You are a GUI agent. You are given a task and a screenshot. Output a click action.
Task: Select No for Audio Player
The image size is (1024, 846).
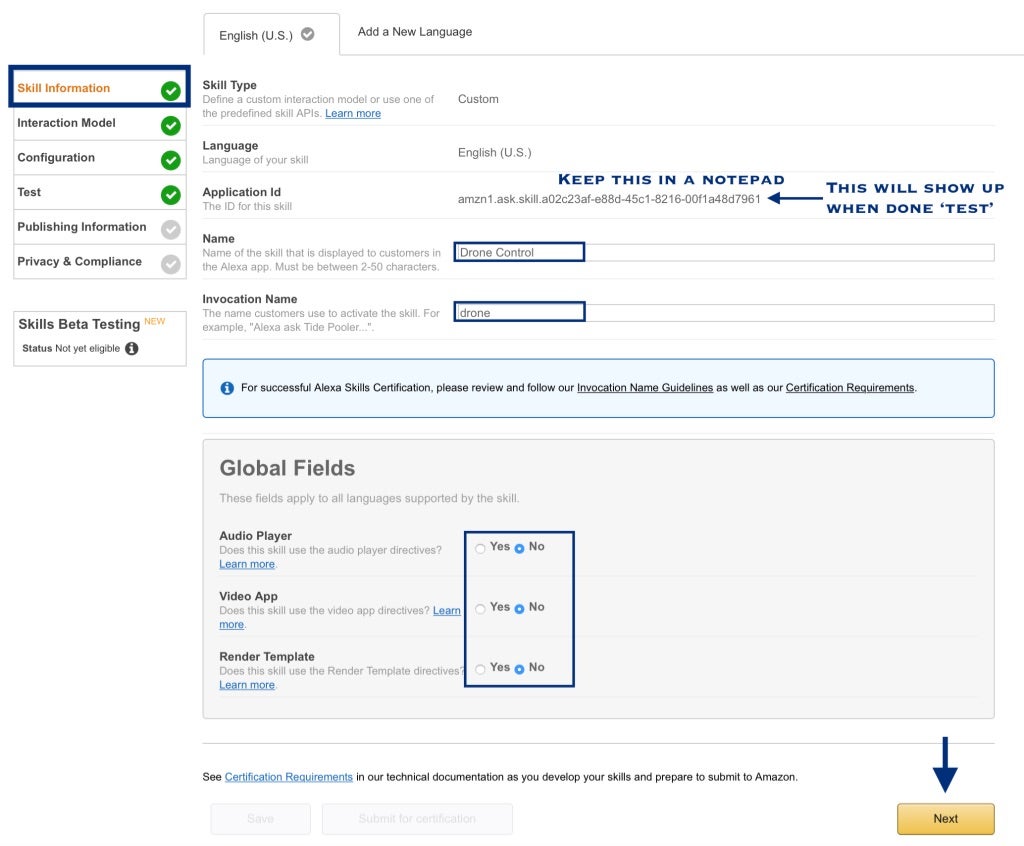(519, 548)
